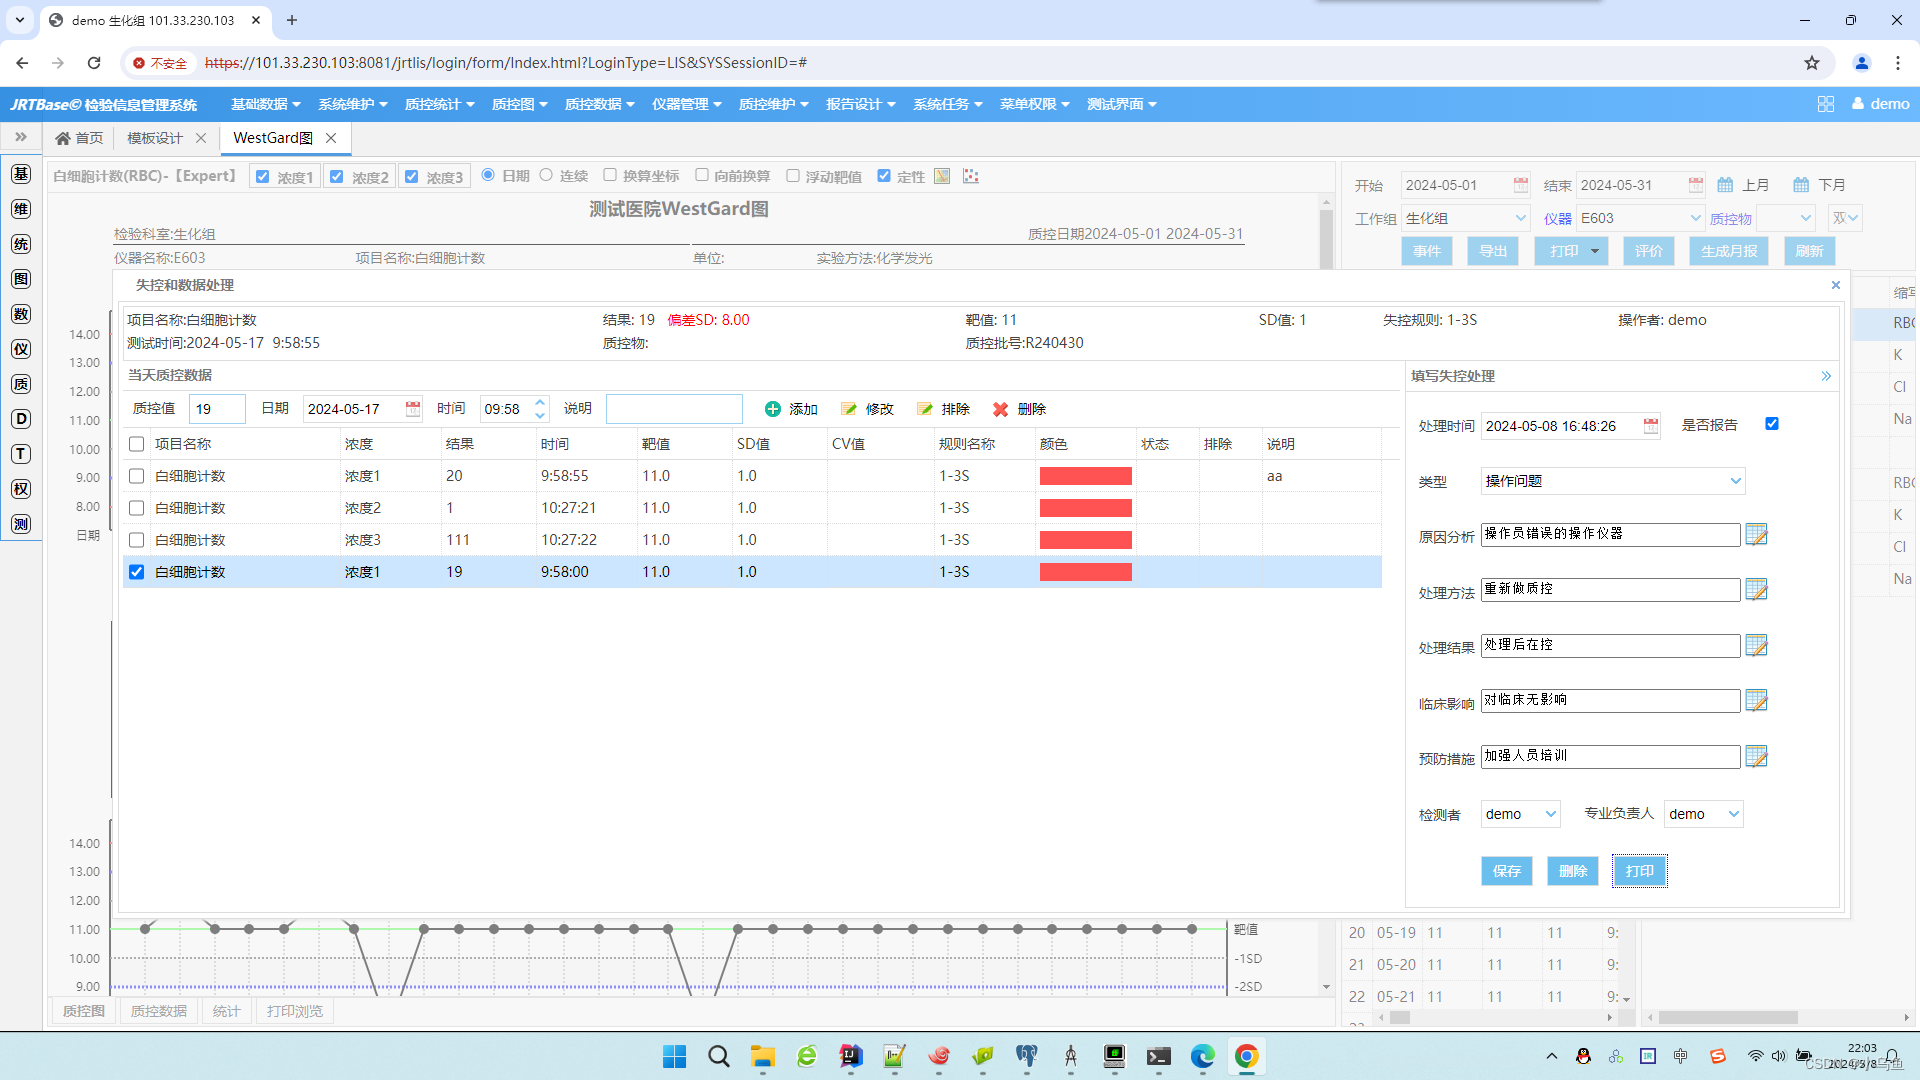Open the 仪器 E603 dropdown
Image resolution: width=1920 pixels, height=1080 pixels.
click(1640, 218)
